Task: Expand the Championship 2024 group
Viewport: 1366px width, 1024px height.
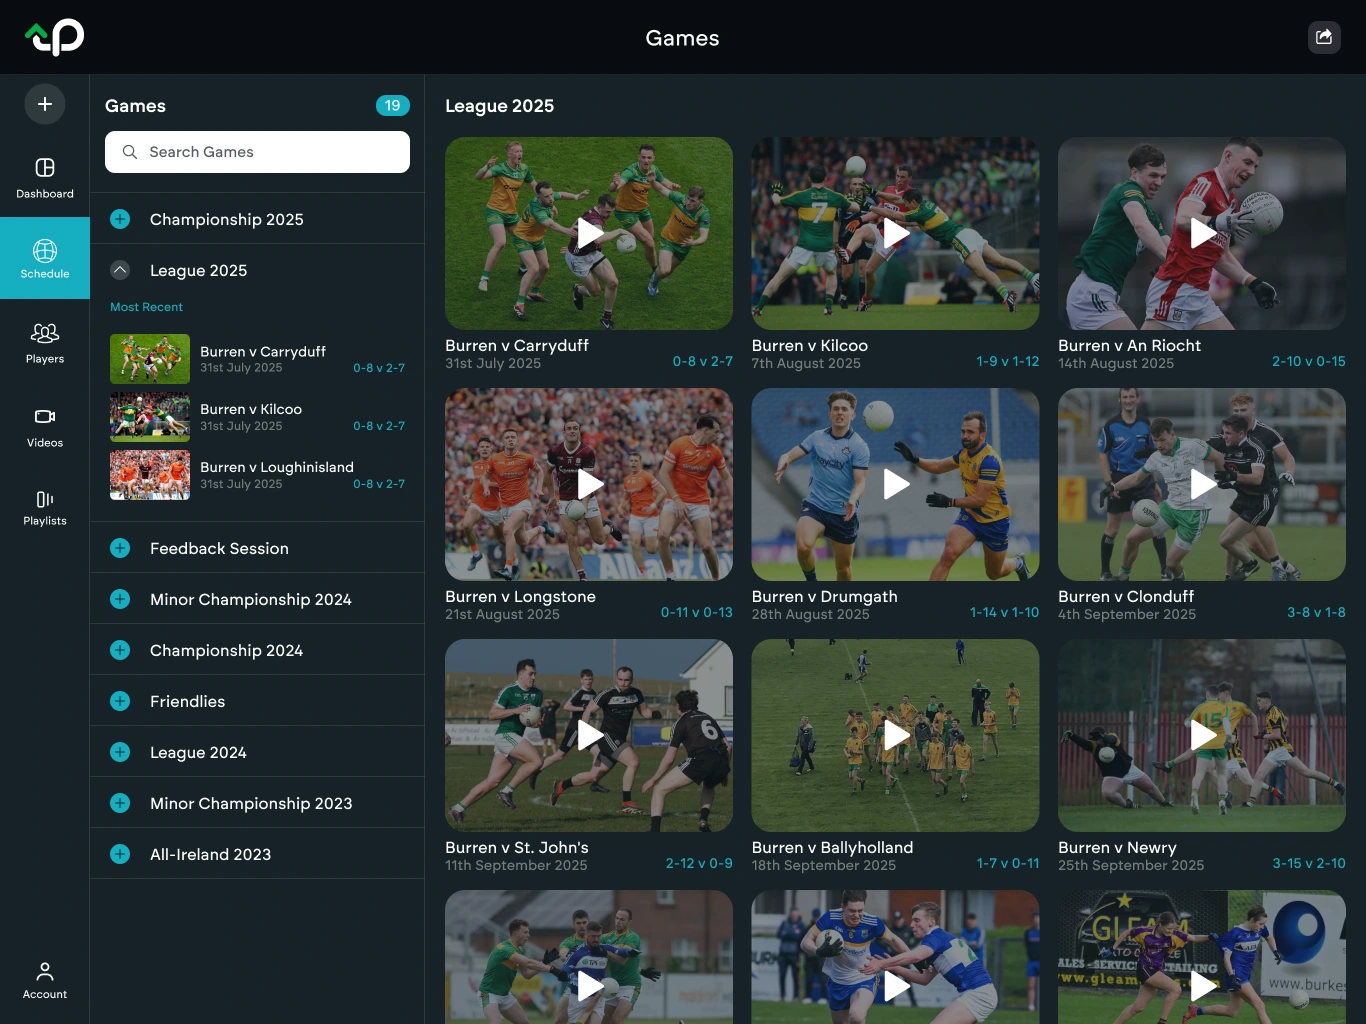Action: point(120,650)
